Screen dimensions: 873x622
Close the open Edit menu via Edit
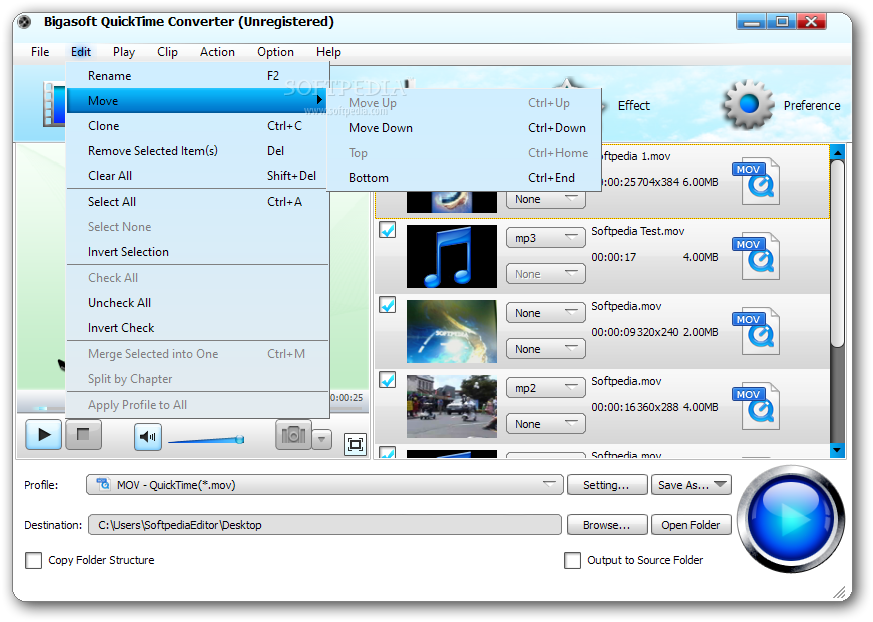(81, 52)
